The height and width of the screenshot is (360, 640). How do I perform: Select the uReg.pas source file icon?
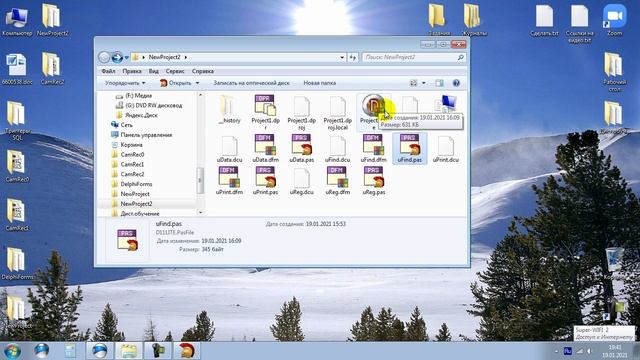pos(373,177)
